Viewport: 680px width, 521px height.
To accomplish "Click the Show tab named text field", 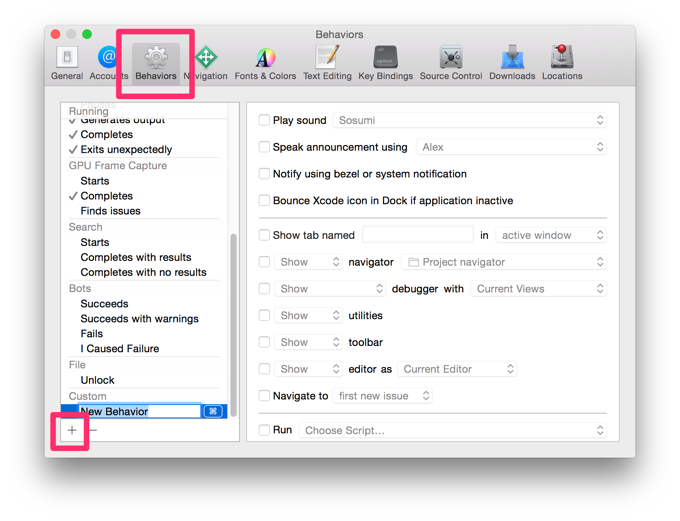I will pos(418,235).
